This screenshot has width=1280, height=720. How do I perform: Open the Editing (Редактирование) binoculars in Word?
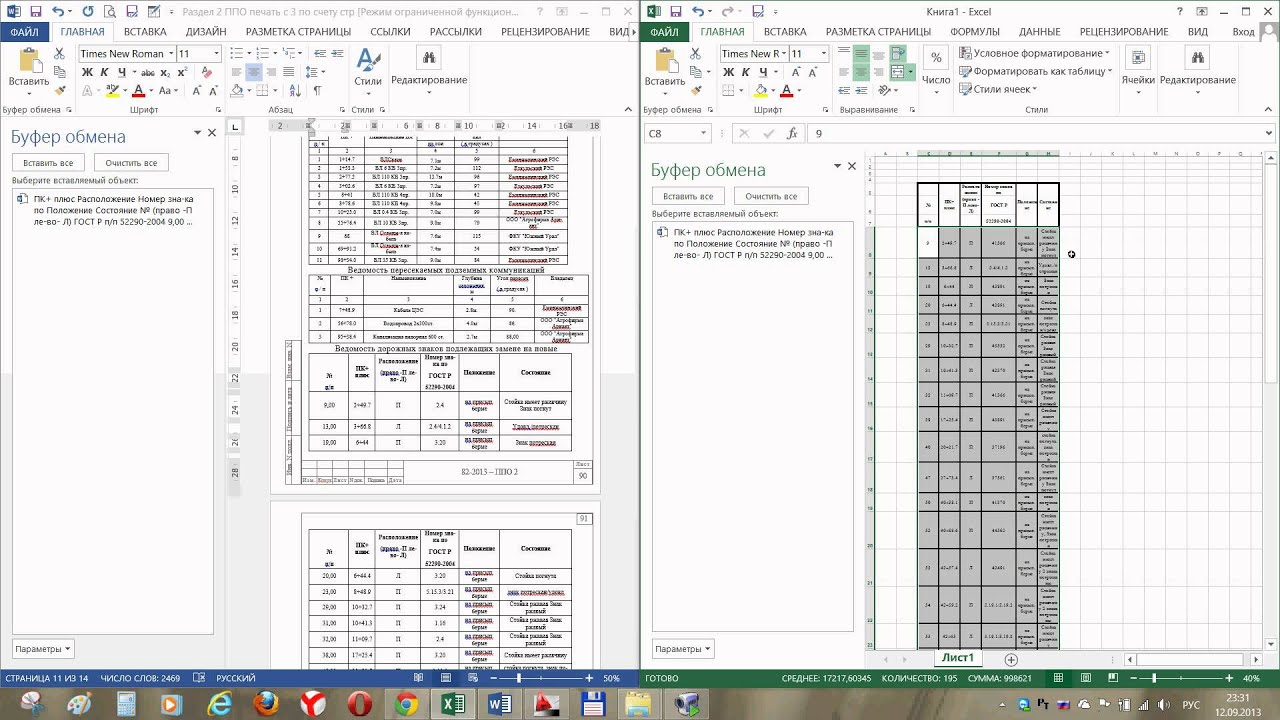tap(429, 68)
